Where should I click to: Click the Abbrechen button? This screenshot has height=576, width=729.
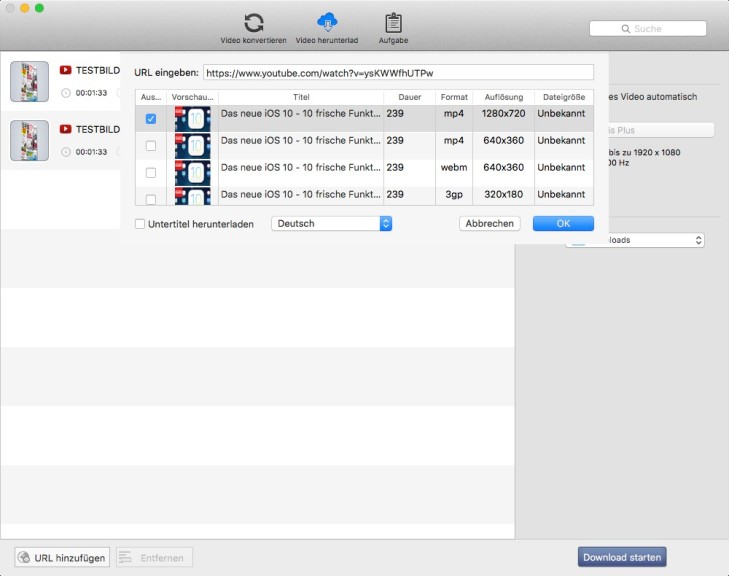pos(490,224)
